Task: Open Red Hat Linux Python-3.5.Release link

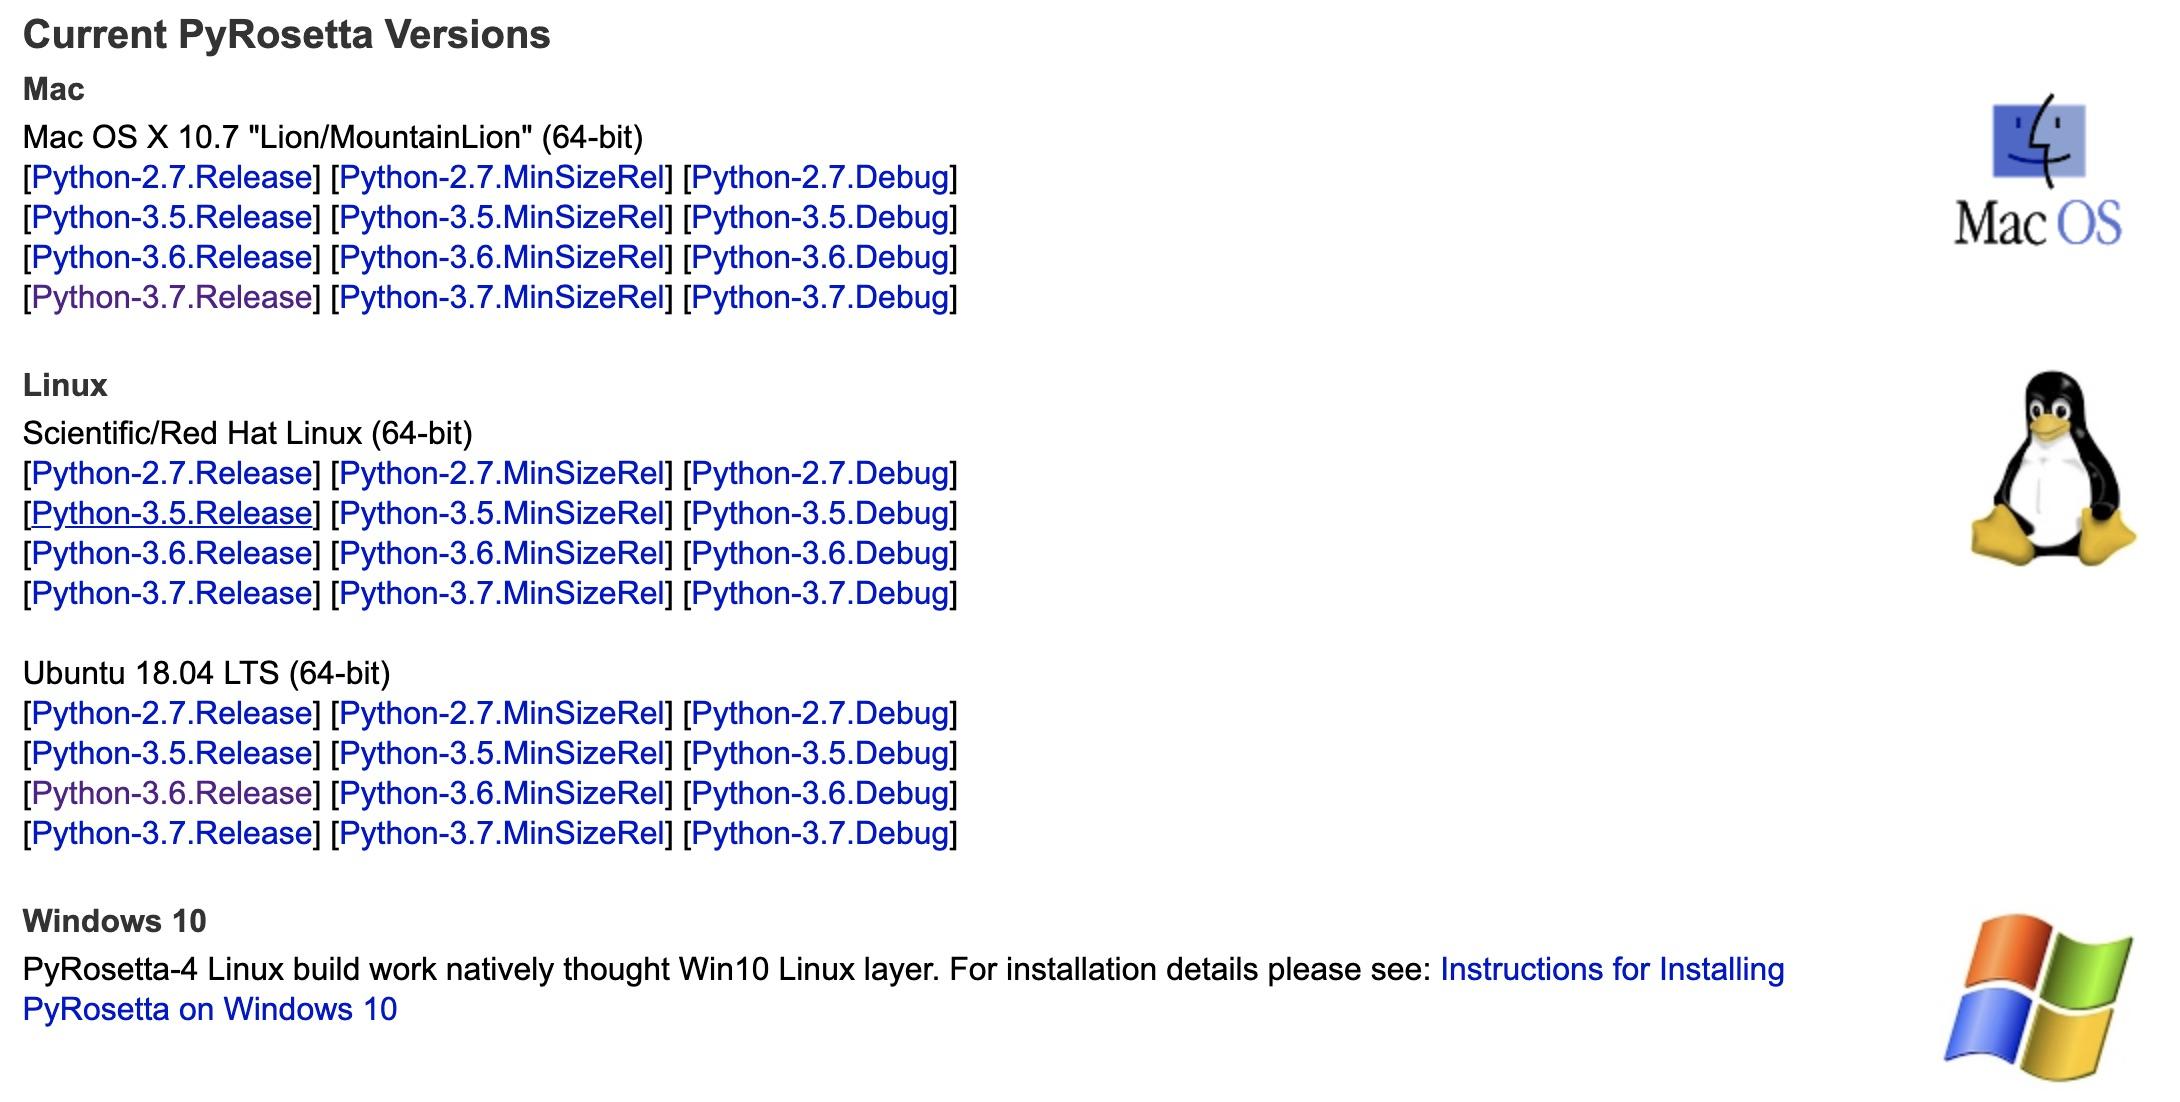Action: pyautogui.click(x=172, y=514)
